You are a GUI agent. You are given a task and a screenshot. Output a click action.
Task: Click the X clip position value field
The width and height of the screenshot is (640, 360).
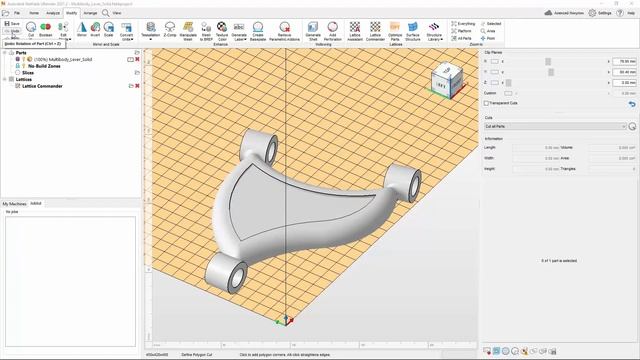click(624, 61)
